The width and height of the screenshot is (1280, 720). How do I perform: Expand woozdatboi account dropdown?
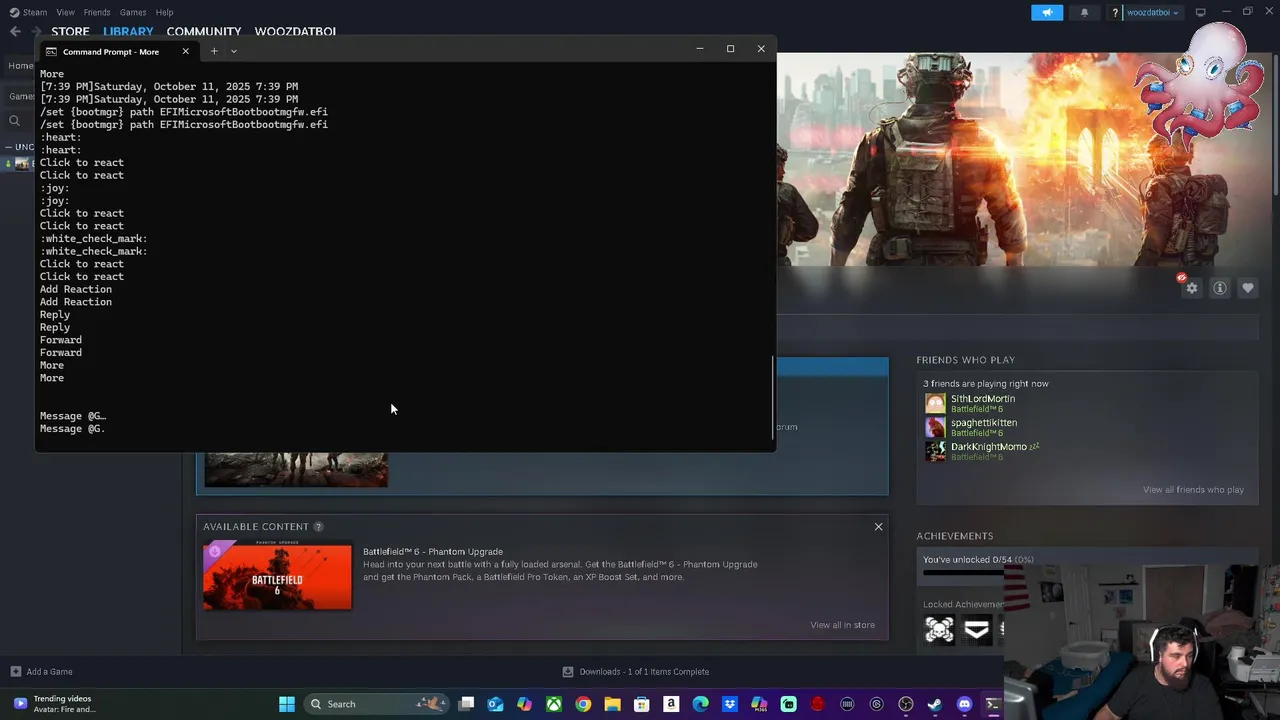click(x=1153, y=13)
